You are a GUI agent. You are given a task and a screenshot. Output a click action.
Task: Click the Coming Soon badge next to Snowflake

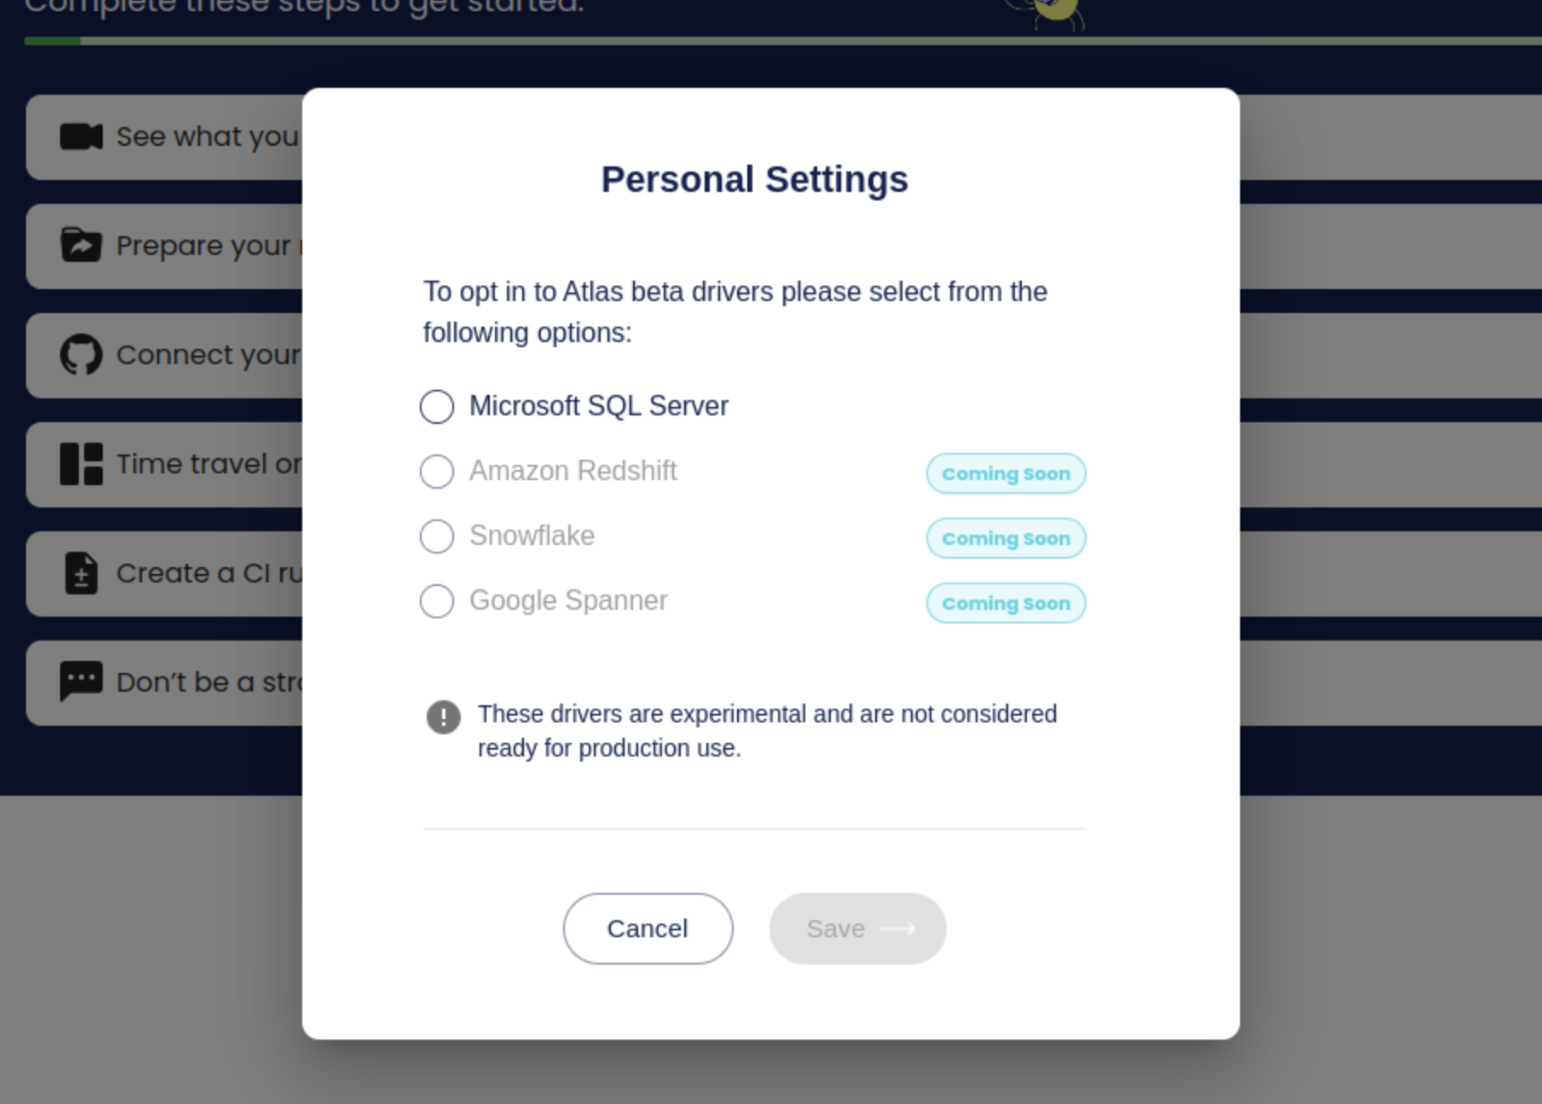pyautogui.click(x=1004, y=538)
